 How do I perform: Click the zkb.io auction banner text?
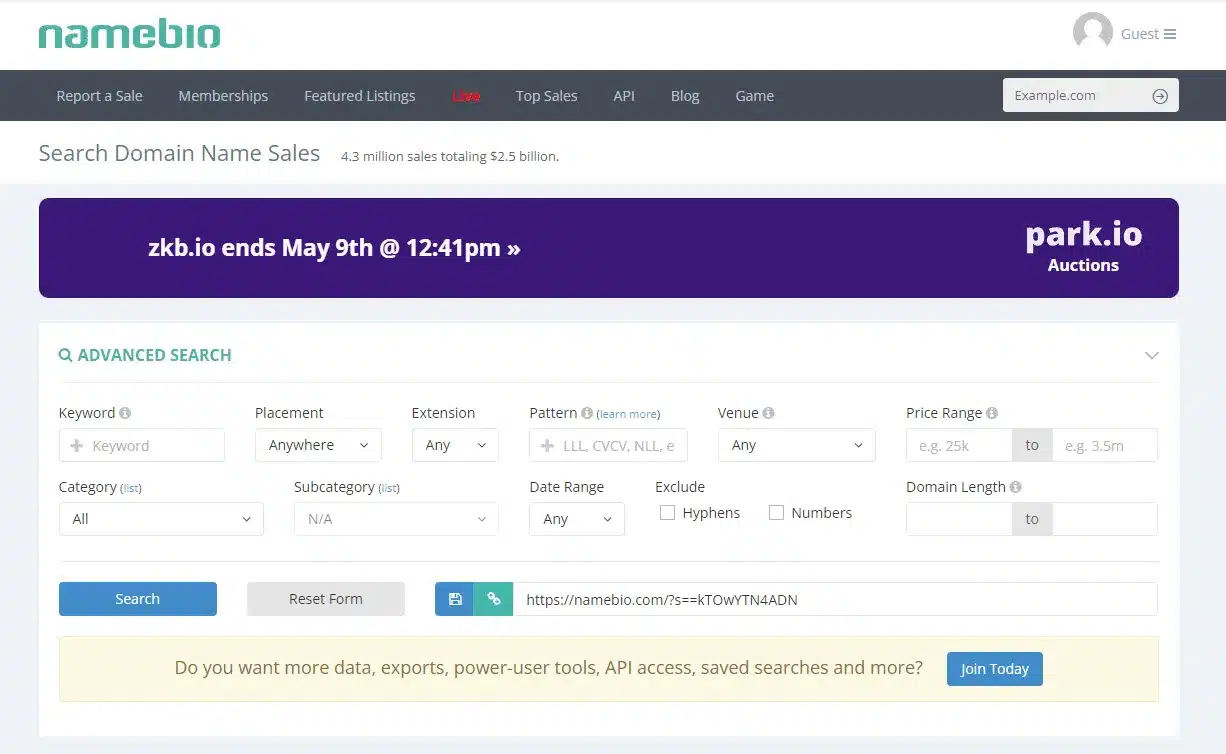tap(334, 248)
